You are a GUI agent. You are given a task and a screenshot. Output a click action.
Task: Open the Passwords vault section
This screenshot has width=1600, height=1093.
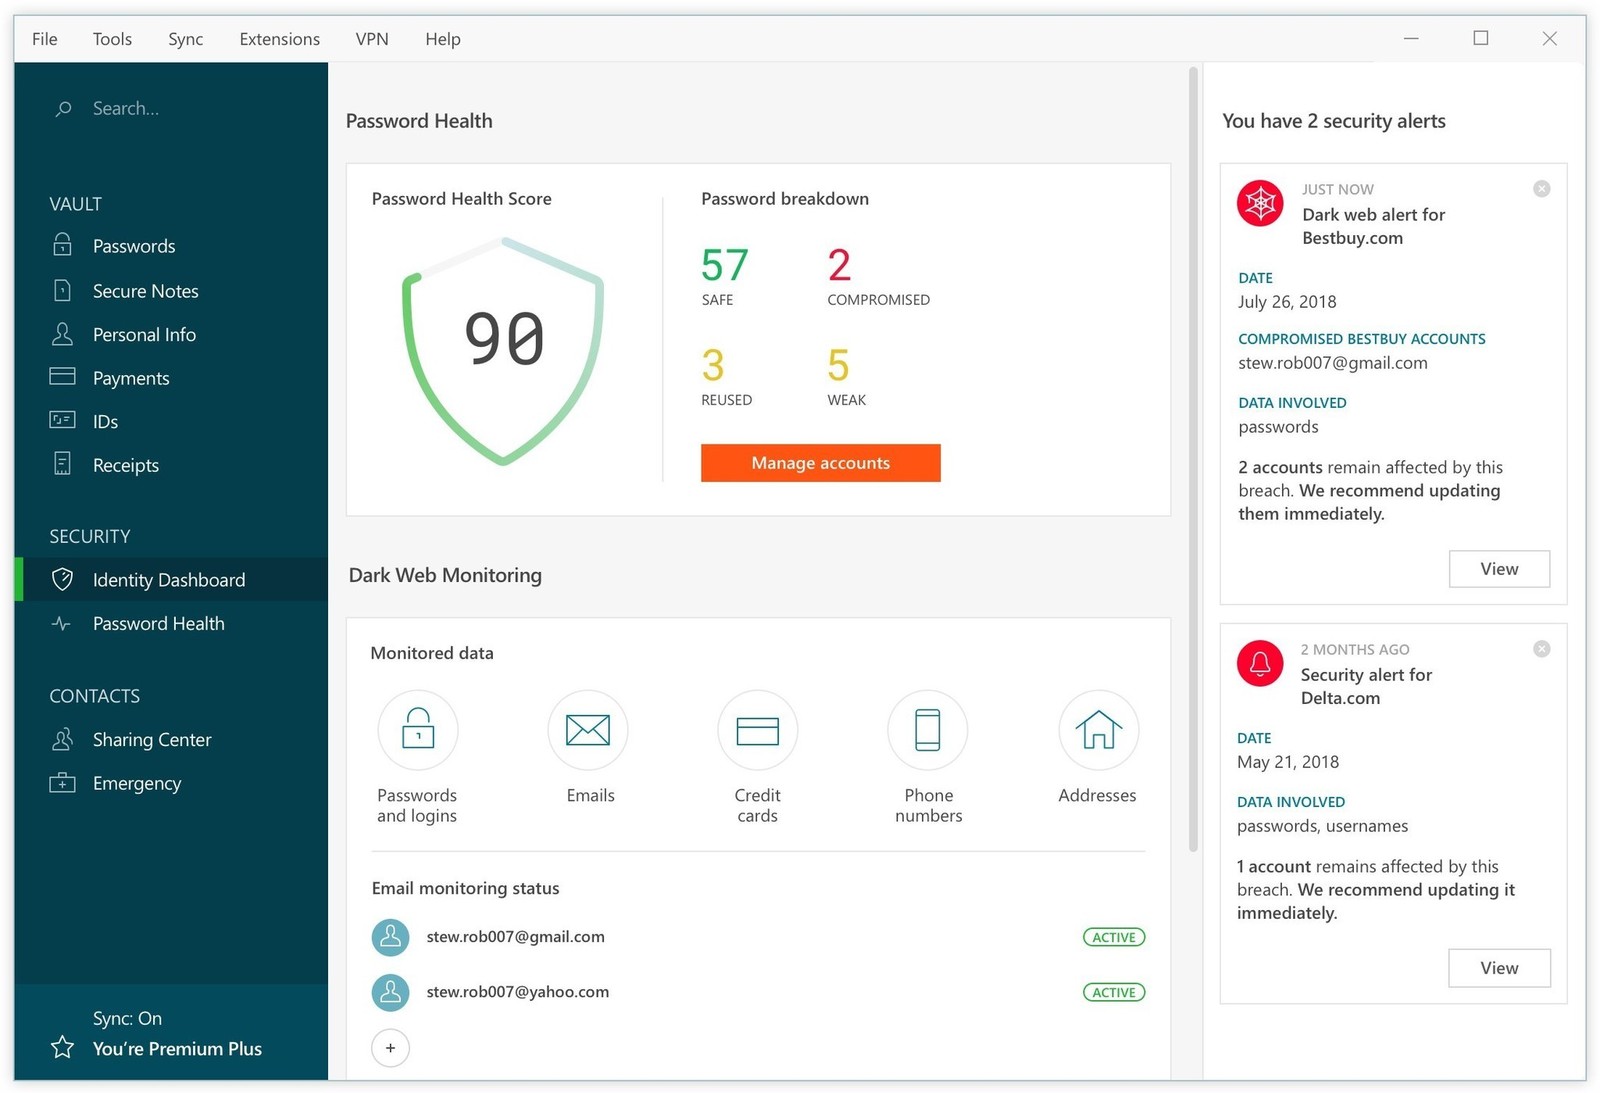point(133,246)
